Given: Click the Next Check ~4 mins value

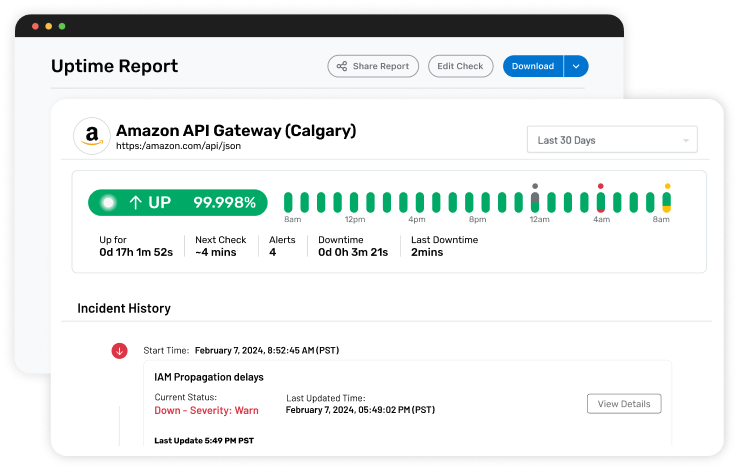Looking at the screenshot, I should [216, 252].
